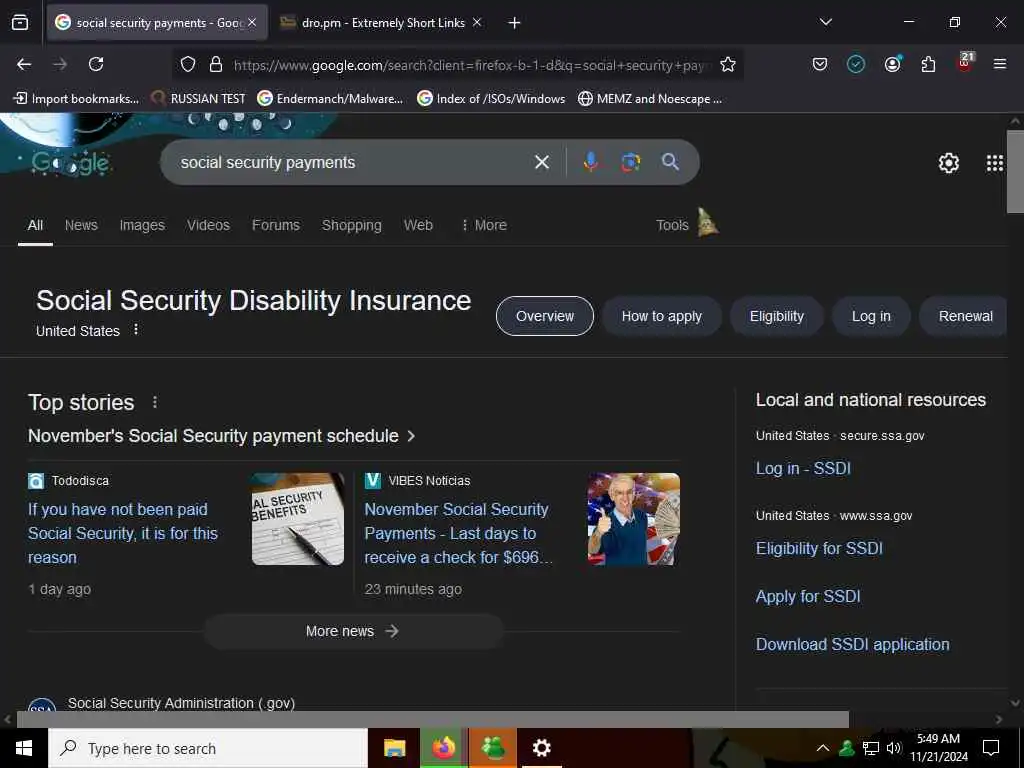This screenshot has width=1024, height=768.
Task: Open the Firefox hamburger application menu
Action: [999, 64]
